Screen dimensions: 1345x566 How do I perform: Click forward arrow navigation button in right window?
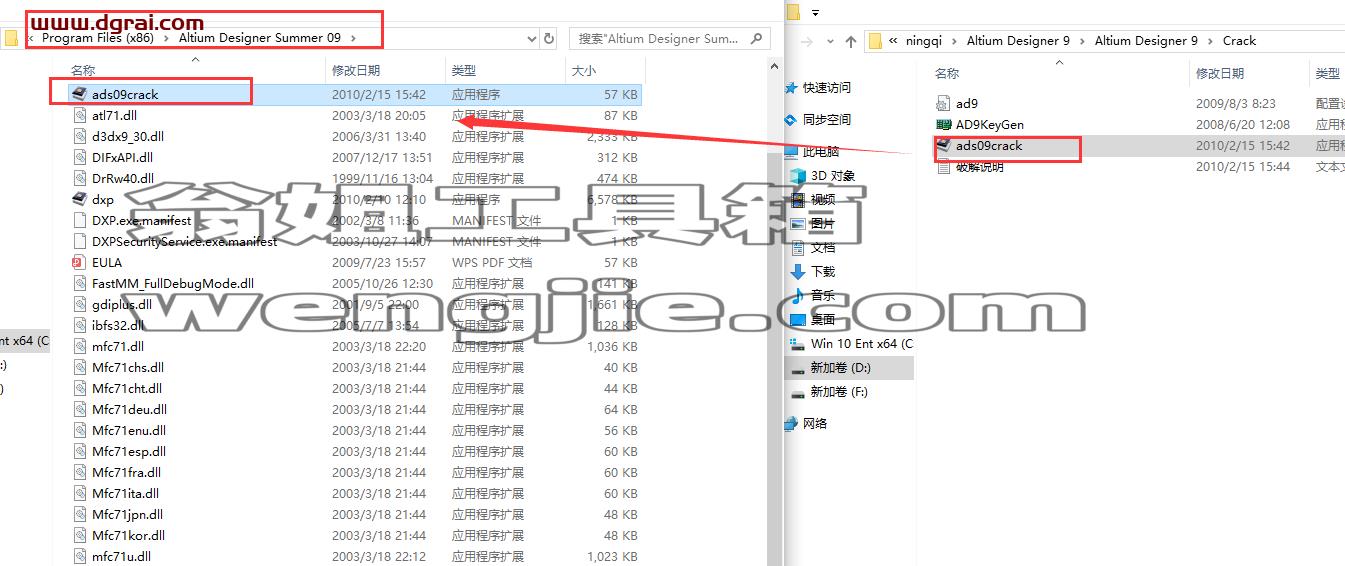point(807,41)
